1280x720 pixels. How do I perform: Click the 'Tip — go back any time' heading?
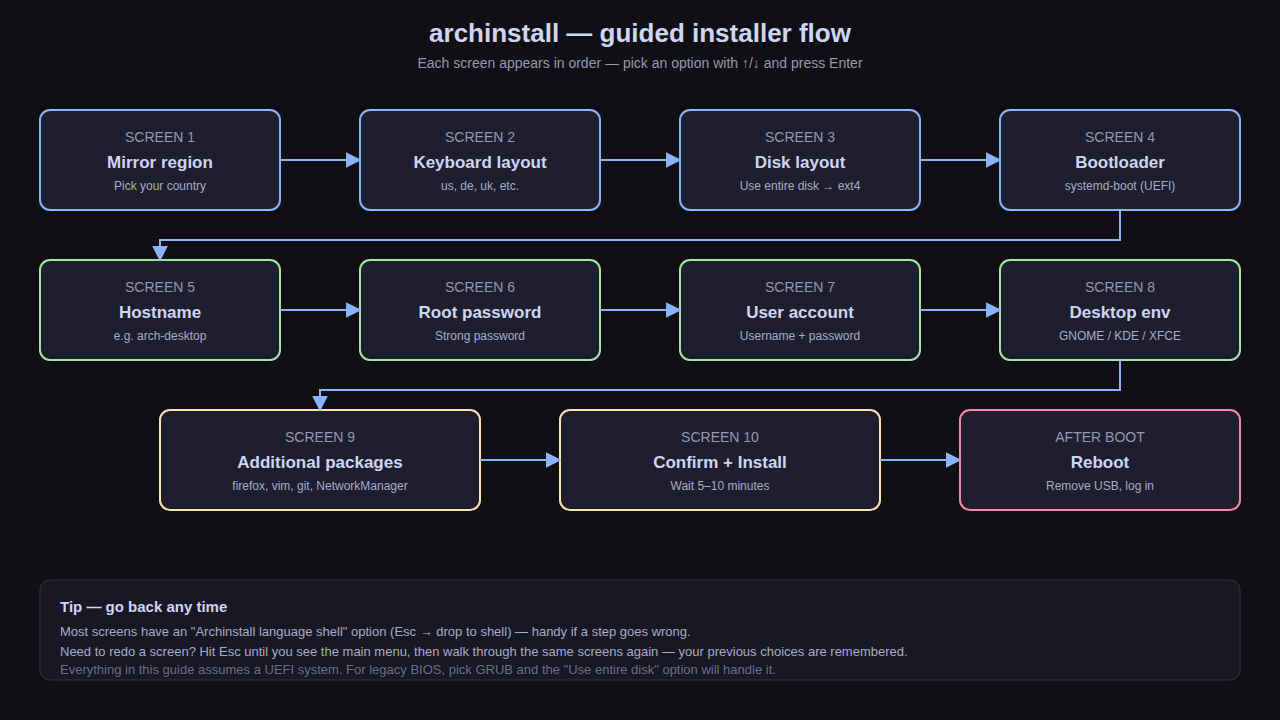pyautogui.click(x=143, y=607)
